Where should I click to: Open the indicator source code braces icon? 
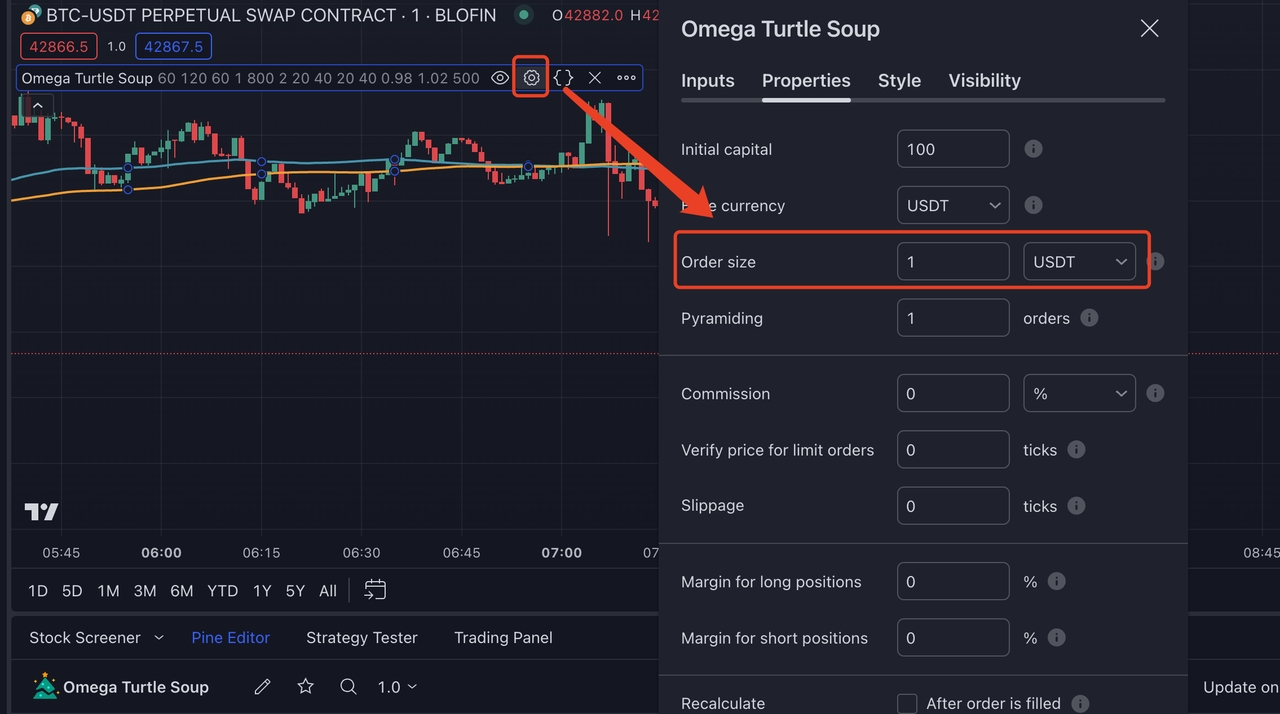click(563, 78)
